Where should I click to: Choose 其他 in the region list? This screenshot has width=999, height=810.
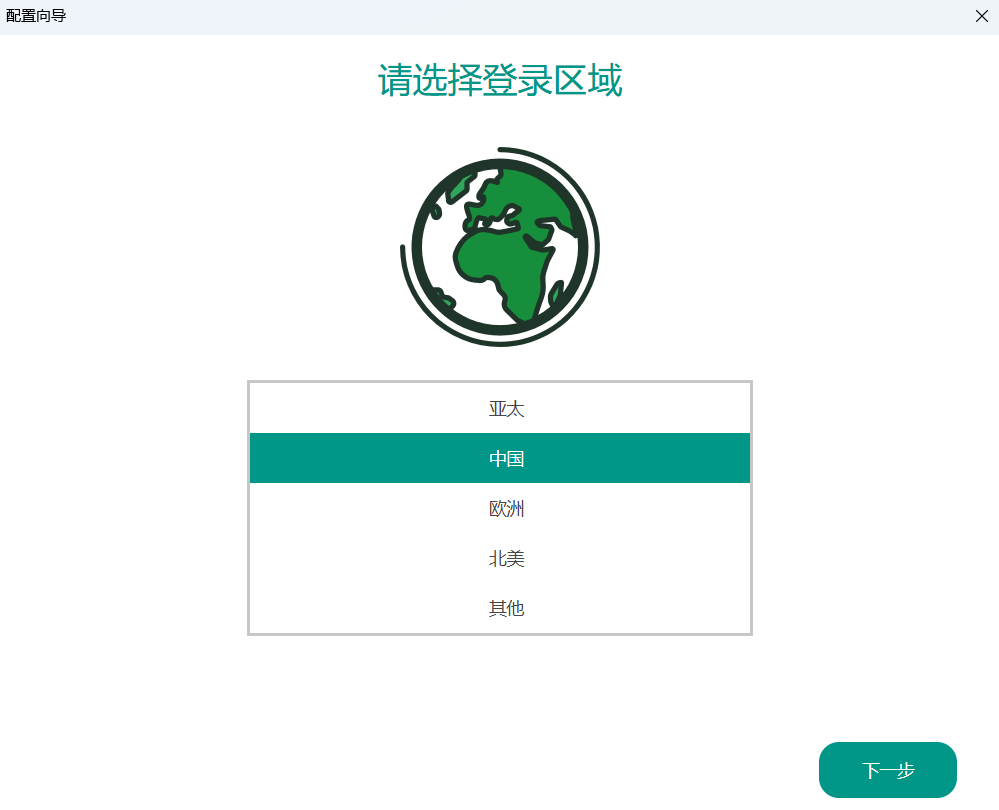[500, 609]
